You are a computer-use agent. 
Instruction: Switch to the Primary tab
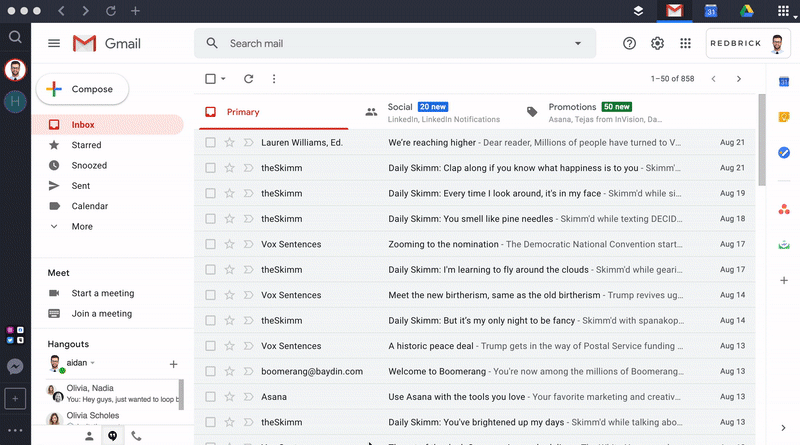273,112
